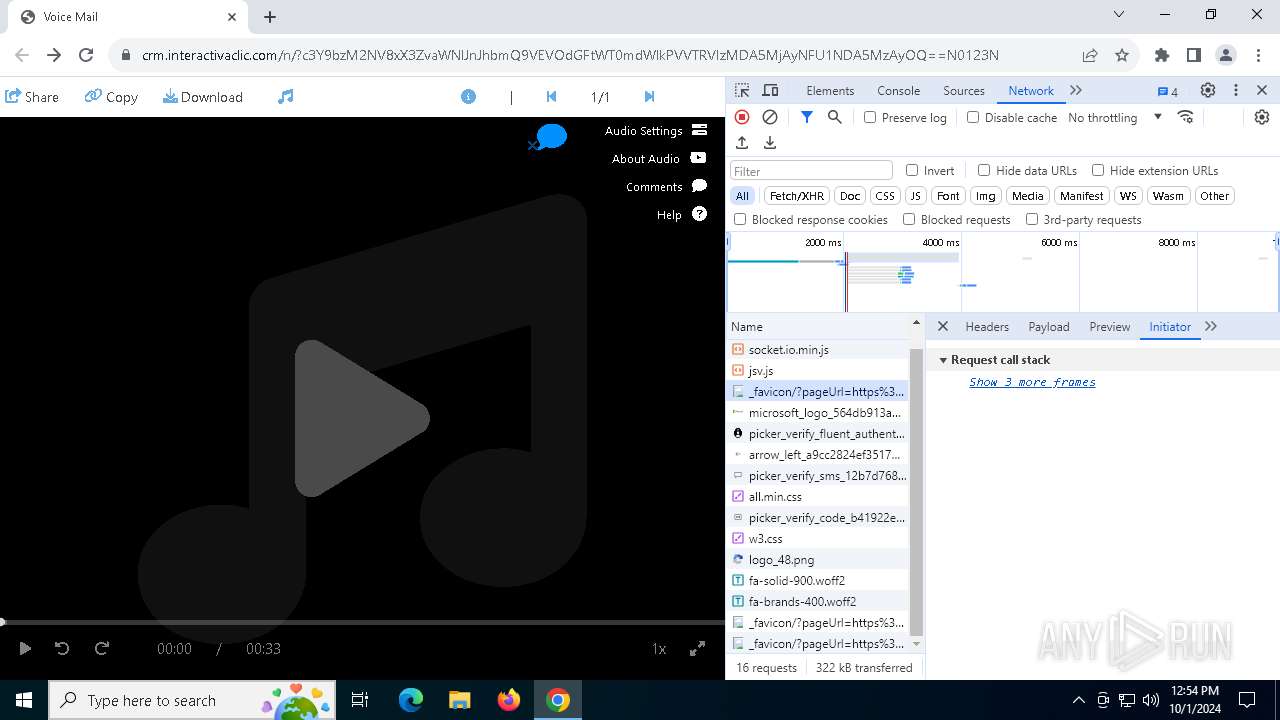Go to next track icon
The image size is (1280, 720).
coord(649,97)
